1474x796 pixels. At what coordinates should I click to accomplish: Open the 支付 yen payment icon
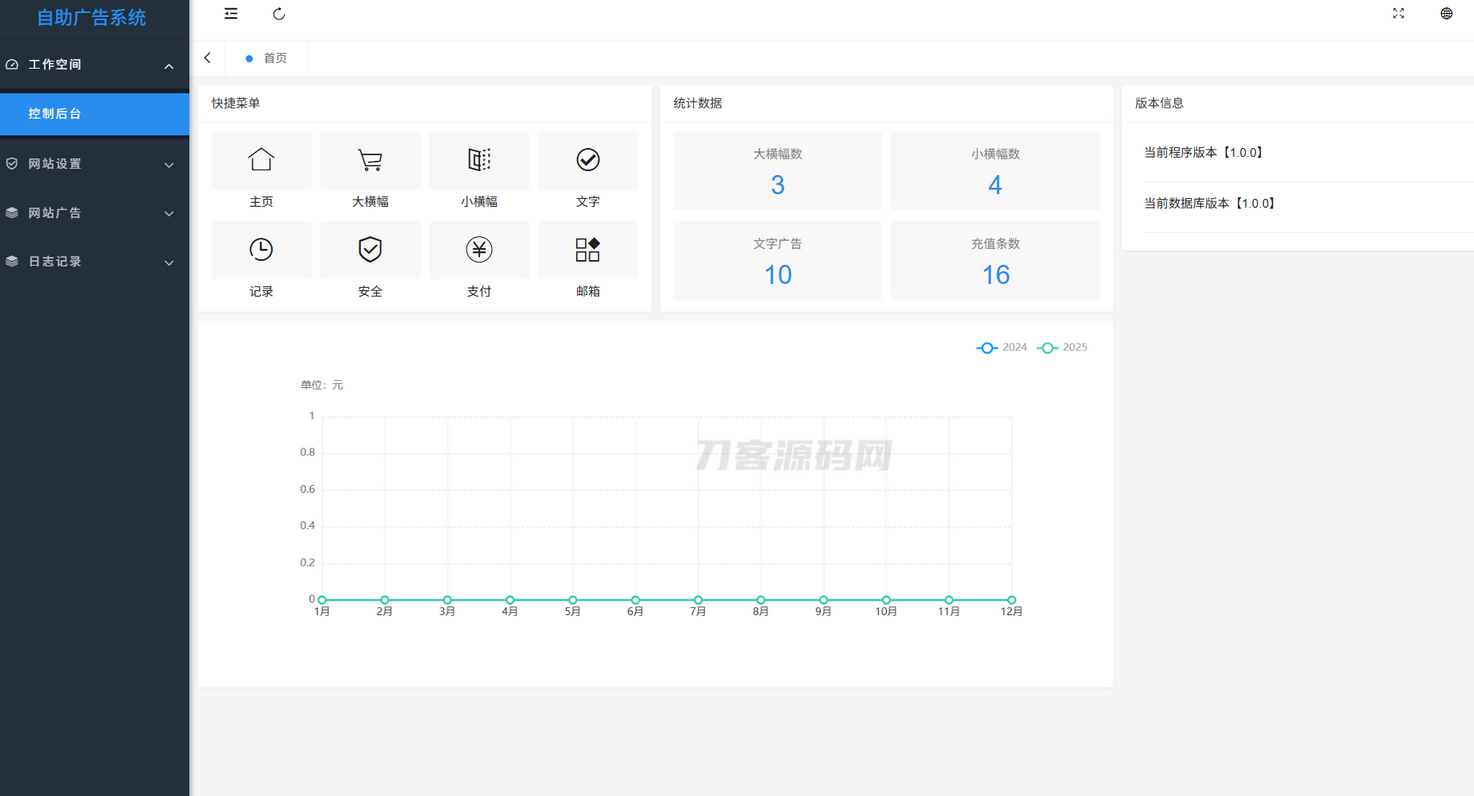(479, 250)
